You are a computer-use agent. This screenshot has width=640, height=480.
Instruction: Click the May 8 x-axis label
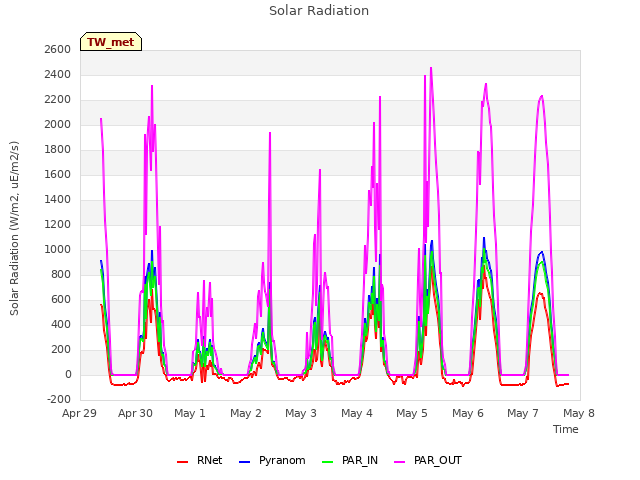[x=579, y=413]
